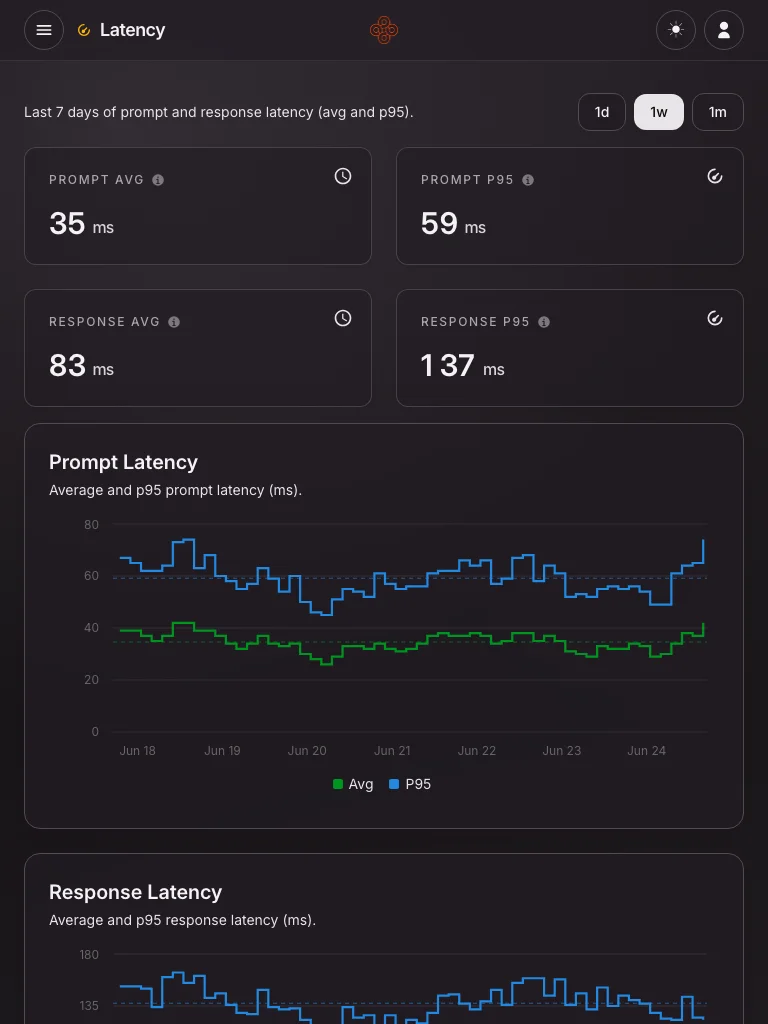Click the gauge icon in Response P95 card
The height and width of the screenshot is (1024, 768).
pyautogui.click(x=715, y=318)
